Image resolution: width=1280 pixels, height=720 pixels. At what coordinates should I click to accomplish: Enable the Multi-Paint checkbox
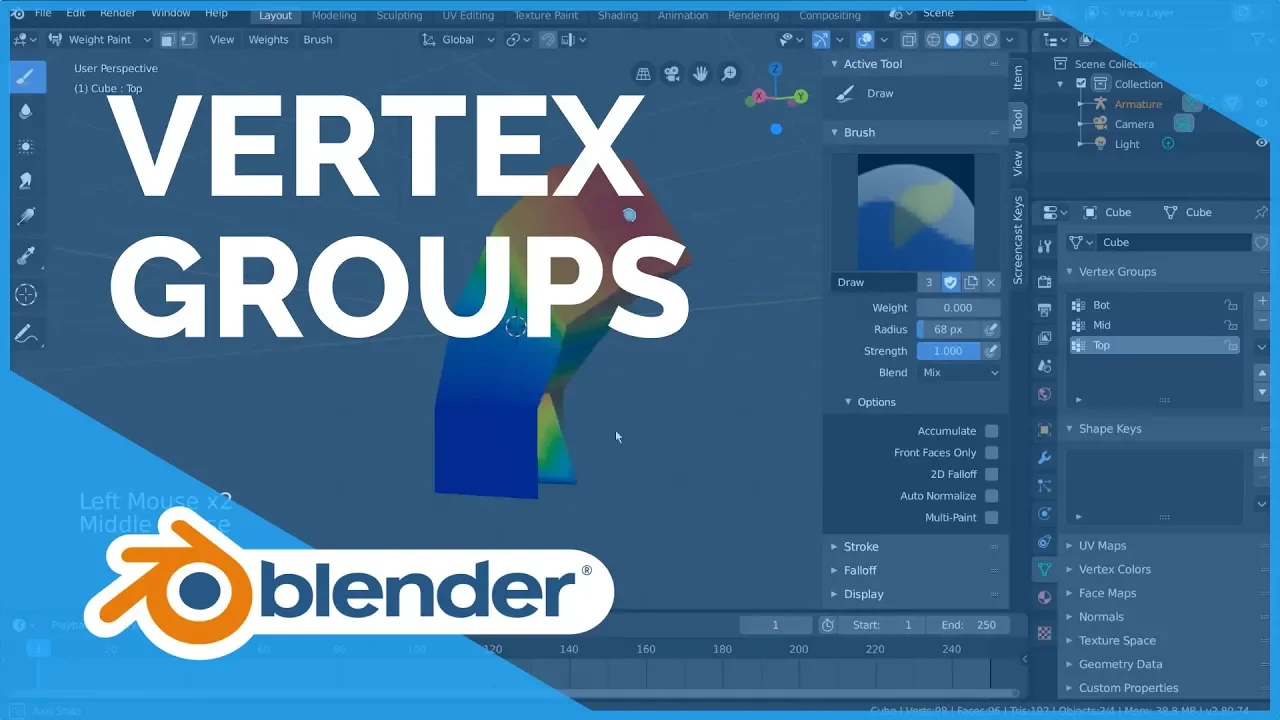click(991, 518)
